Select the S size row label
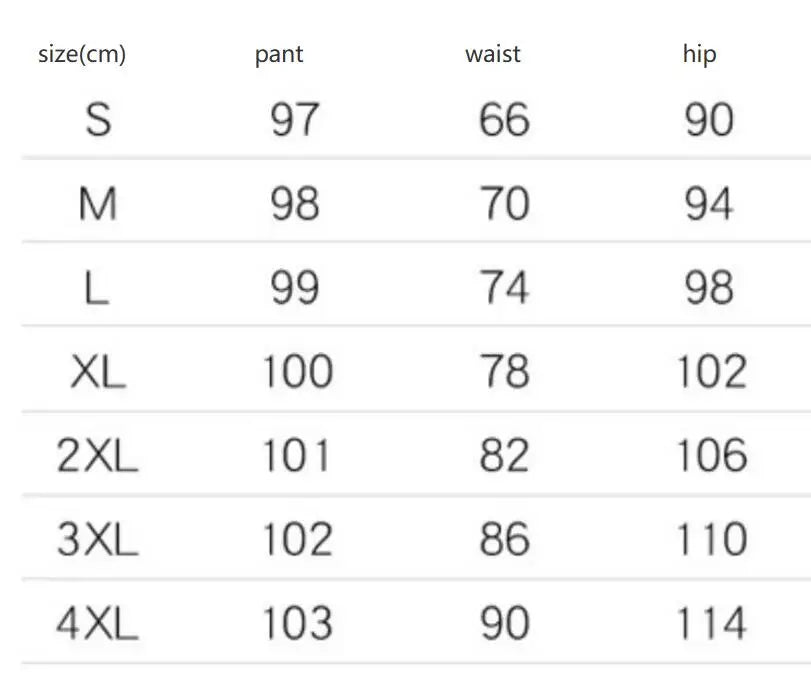This screenshot has height=679, width=811. click(x=98, y=119)
